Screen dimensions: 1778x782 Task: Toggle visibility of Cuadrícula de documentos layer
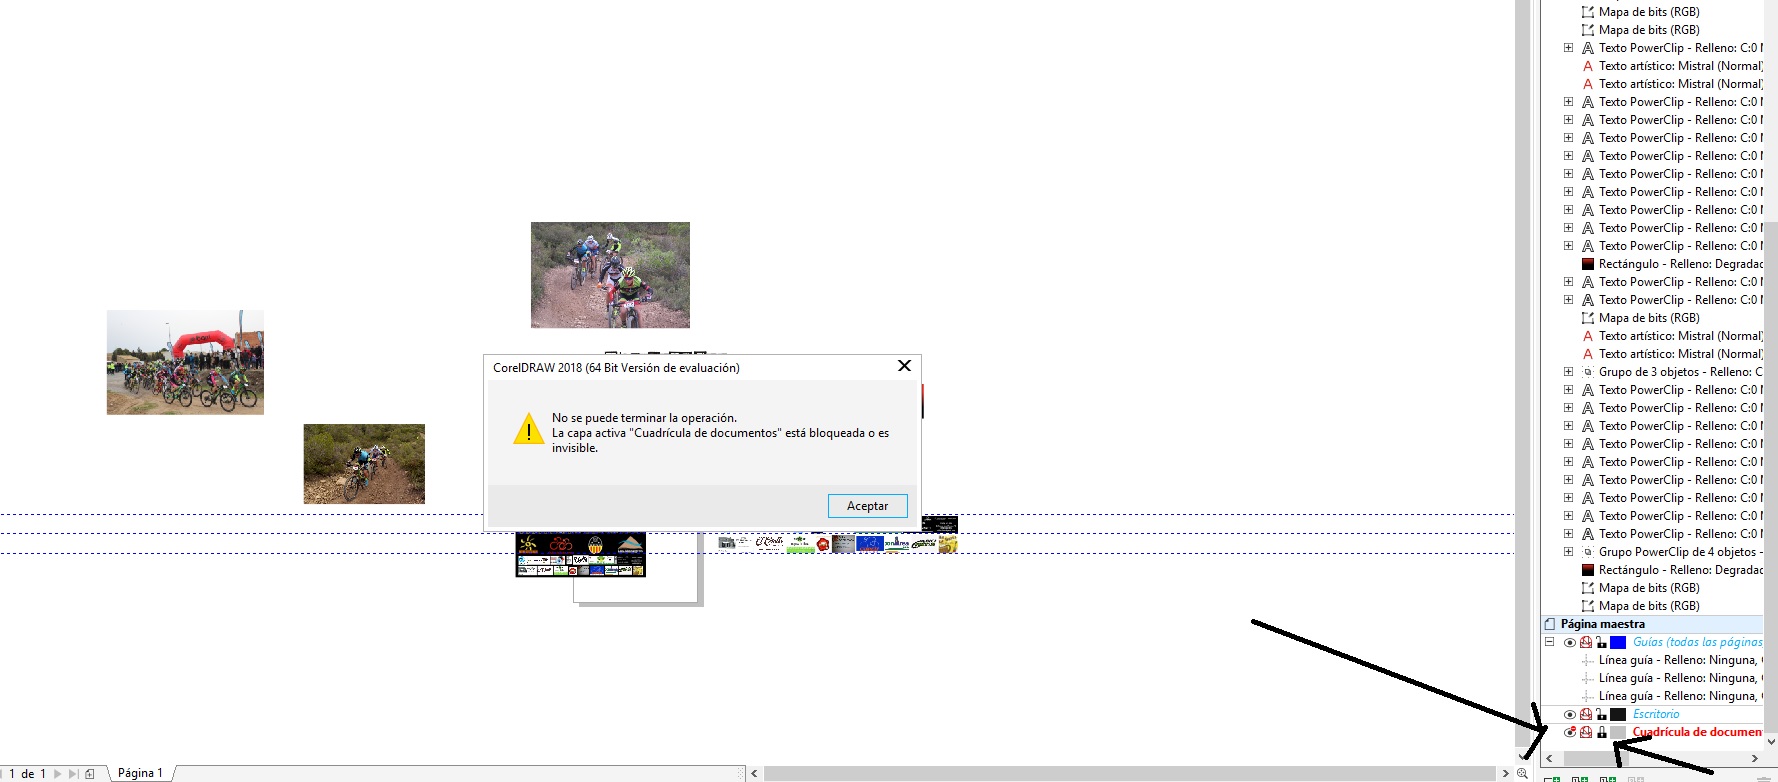pyautogui.click(x=1570, y=732)
